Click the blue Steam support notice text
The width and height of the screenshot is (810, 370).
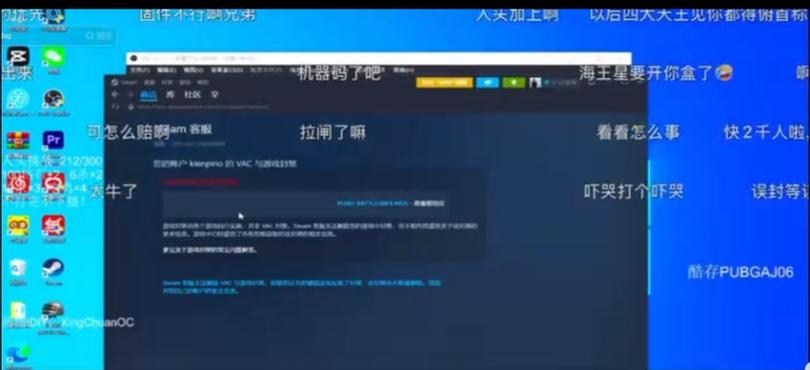[x=302, y=287]
